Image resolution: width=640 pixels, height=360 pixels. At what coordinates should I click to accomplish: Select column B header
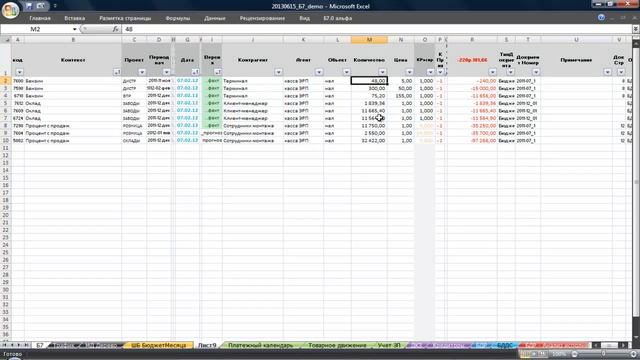click(73, 40)
